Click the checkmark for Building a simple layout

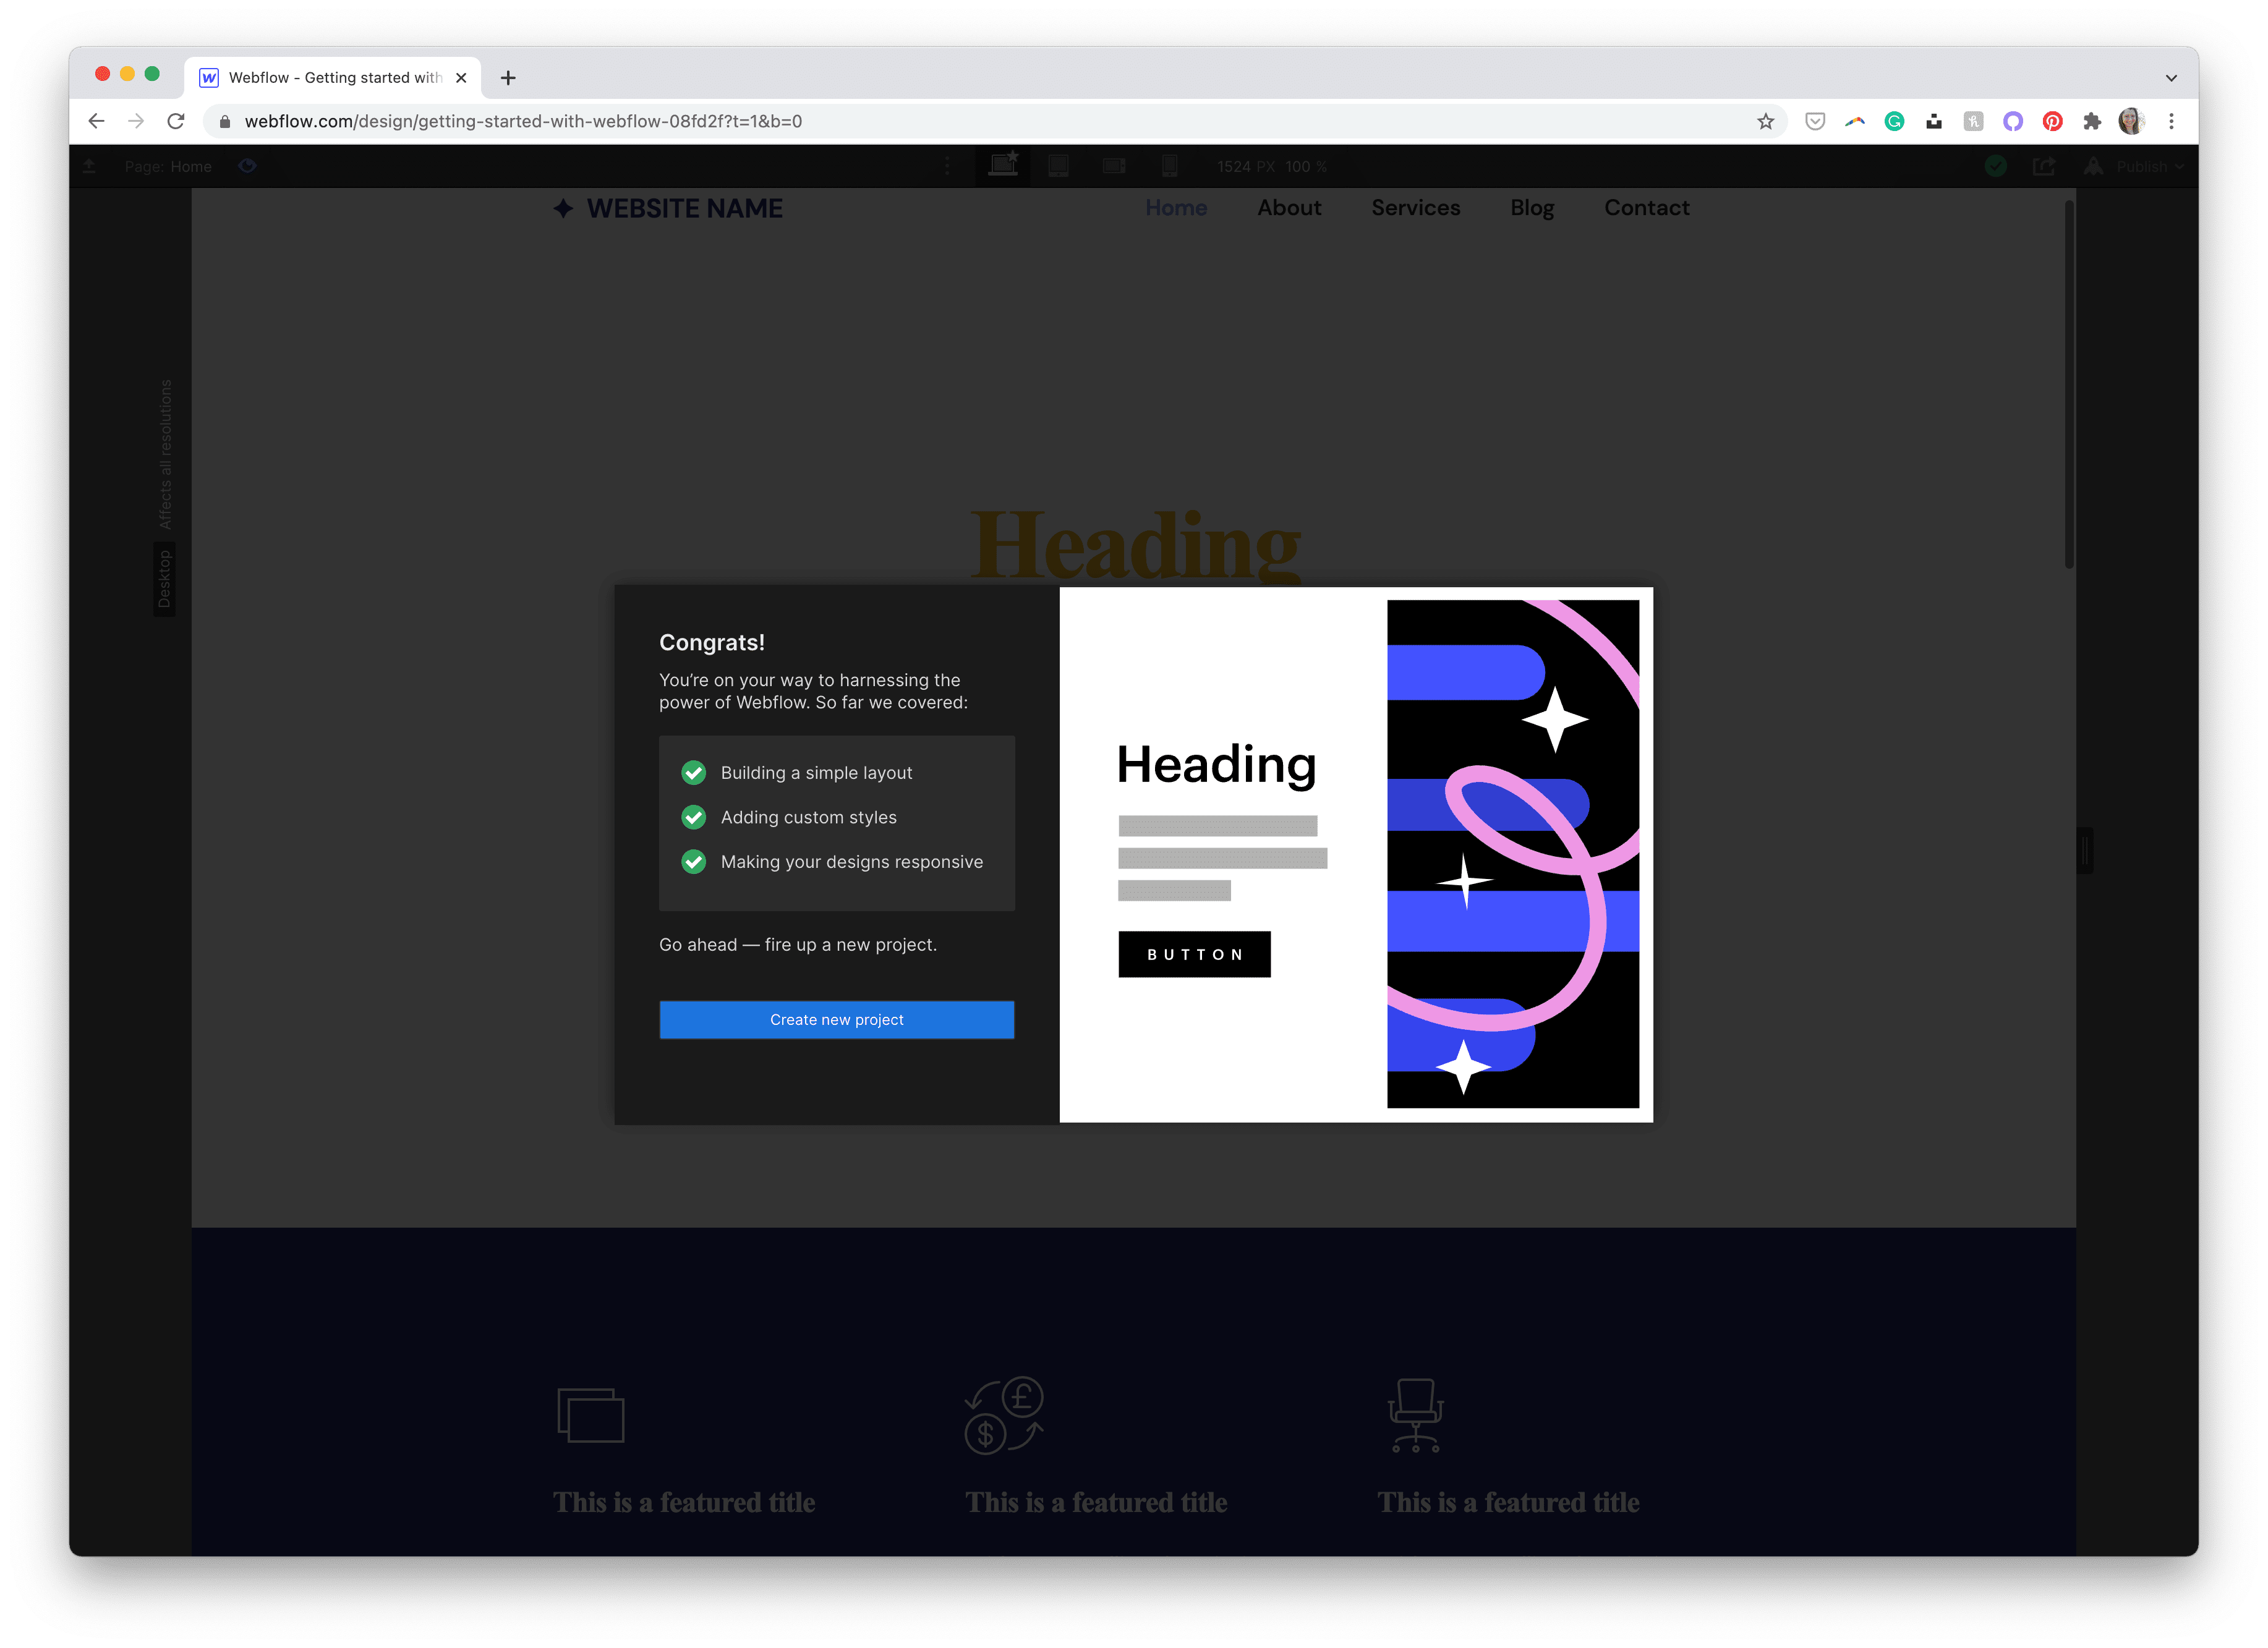pos(694,772)
